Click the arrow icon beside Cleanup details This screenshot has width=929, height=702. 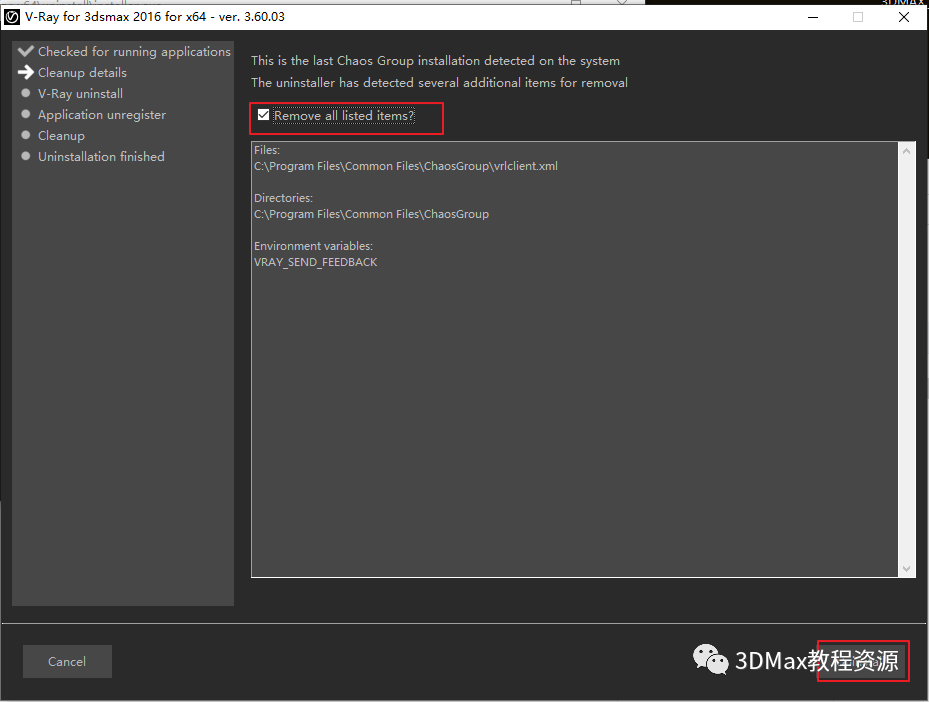pyautogui.click(x=25, y=72)
